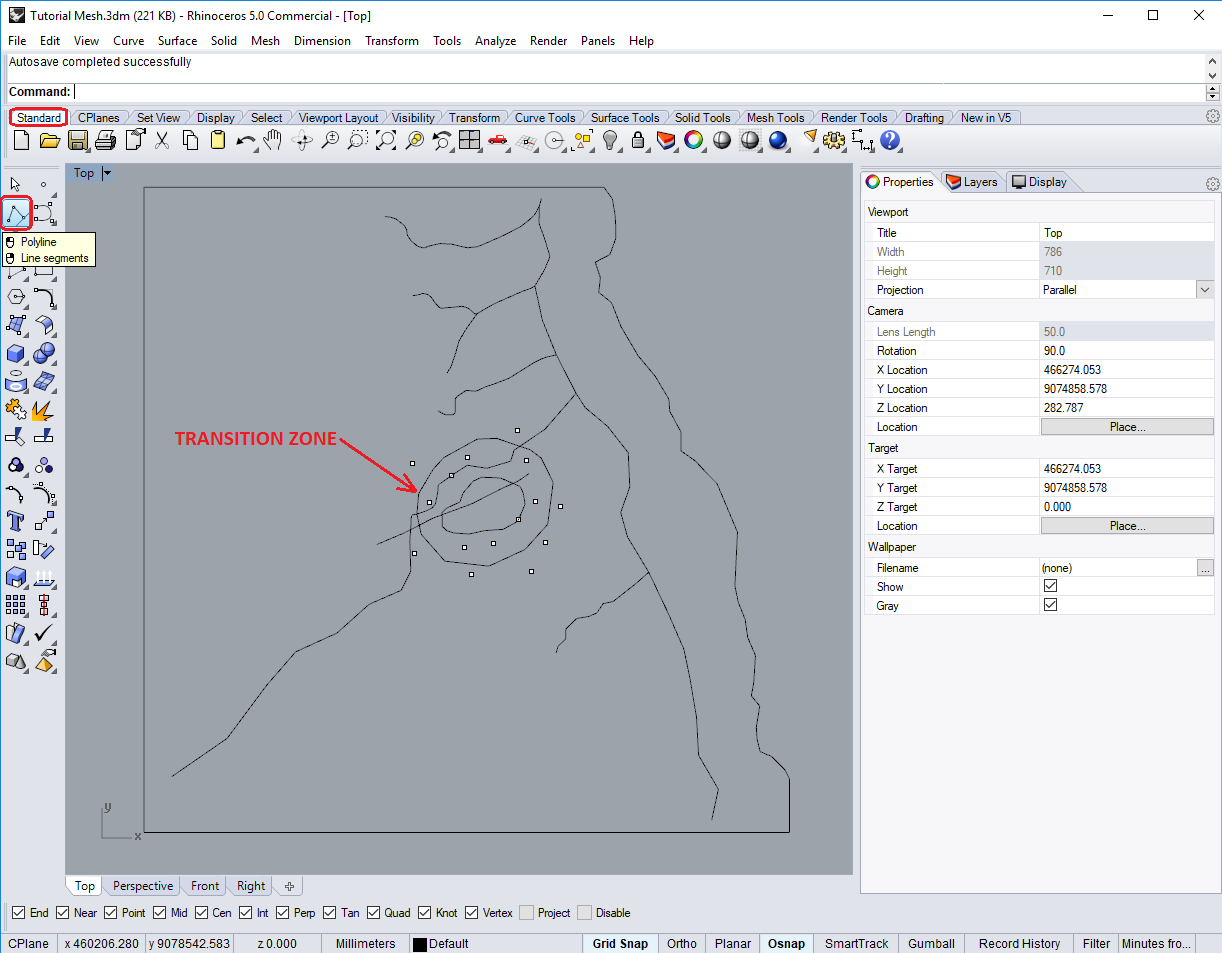Click the 4 Viewports layout icon
The height and width of the screenshot is (953, 1222).
coord(470,141)
